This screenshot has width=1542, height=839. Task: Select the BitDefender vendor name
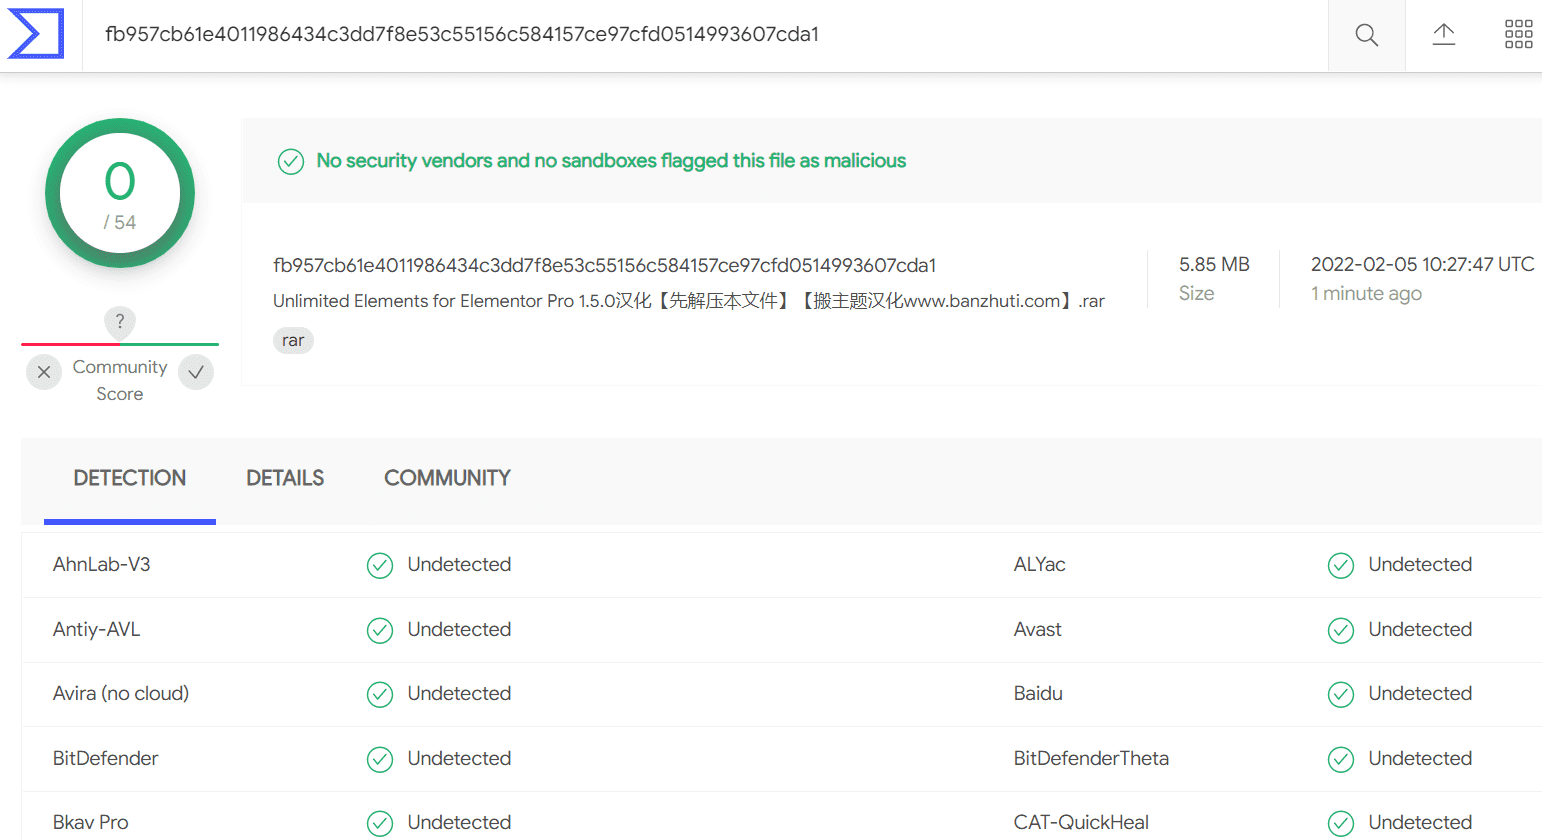(x=106, y=759)
